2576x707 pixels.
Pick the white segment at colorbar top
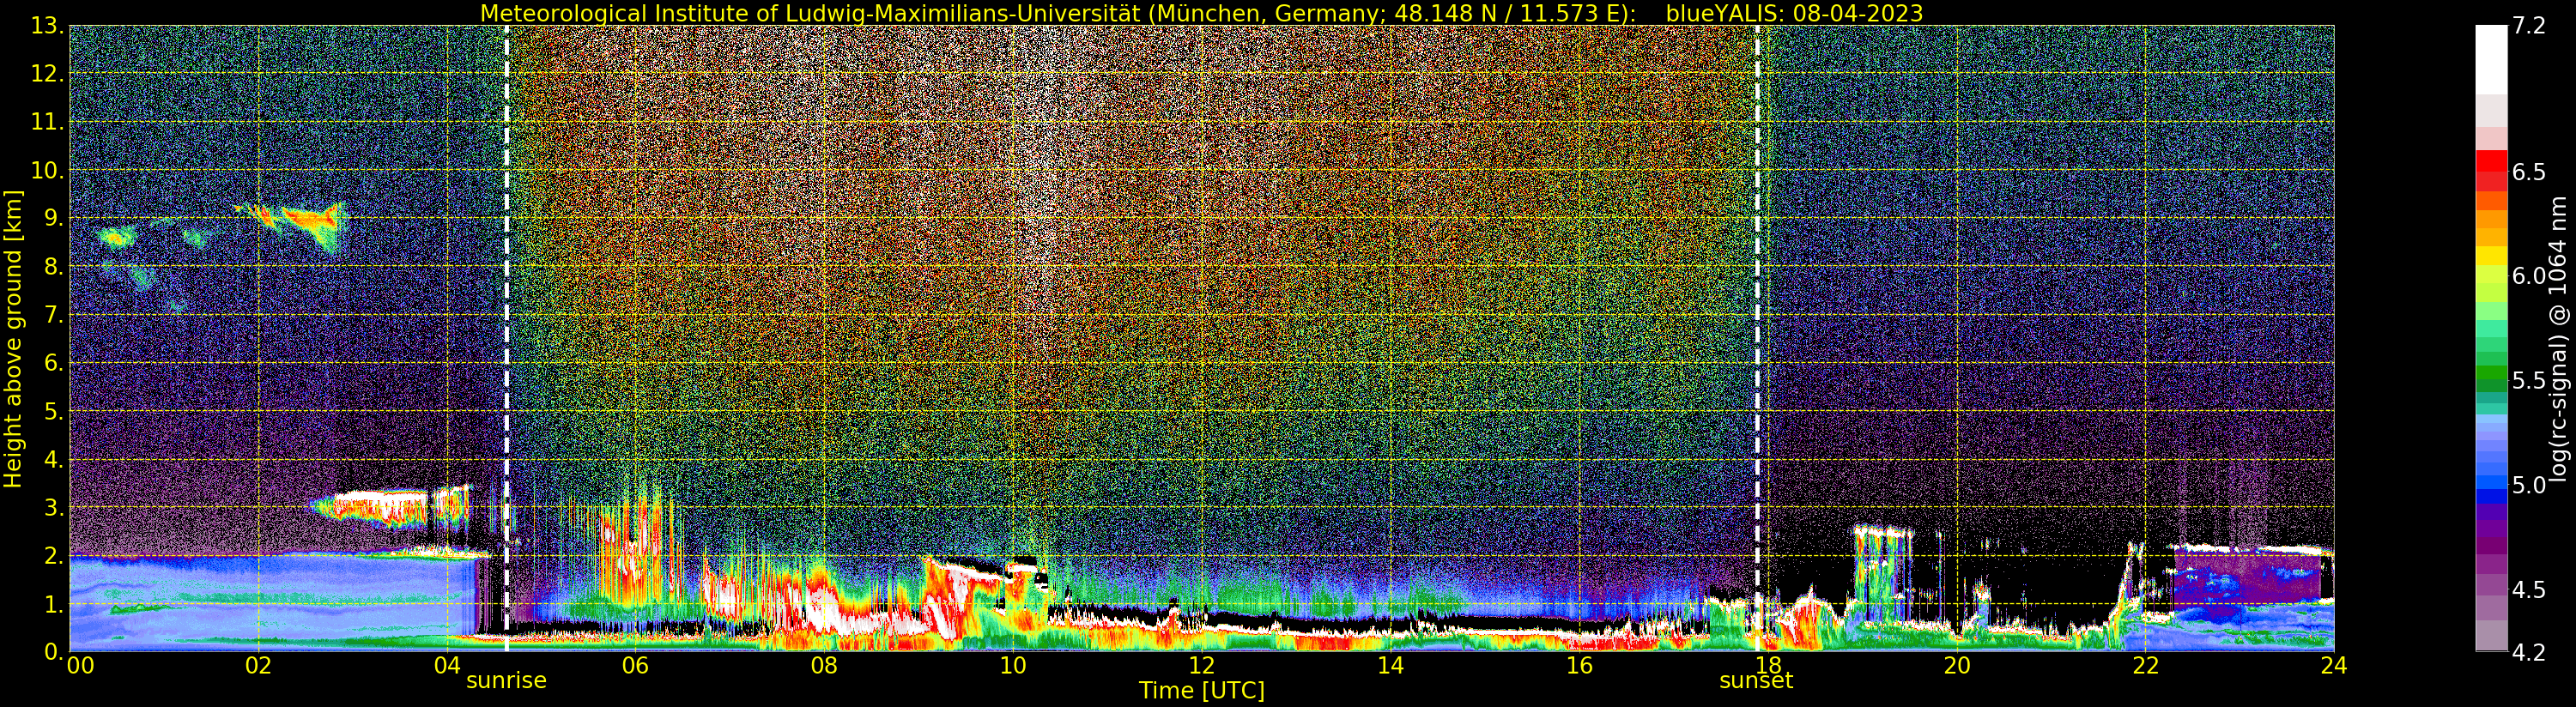click(x=2491, y=60)
